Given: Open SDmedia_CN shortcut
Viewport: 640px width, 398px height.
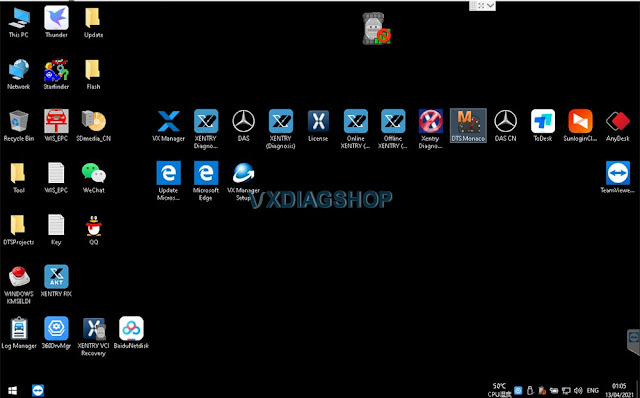Looking at the screenshot, I should tap(93, 126).
